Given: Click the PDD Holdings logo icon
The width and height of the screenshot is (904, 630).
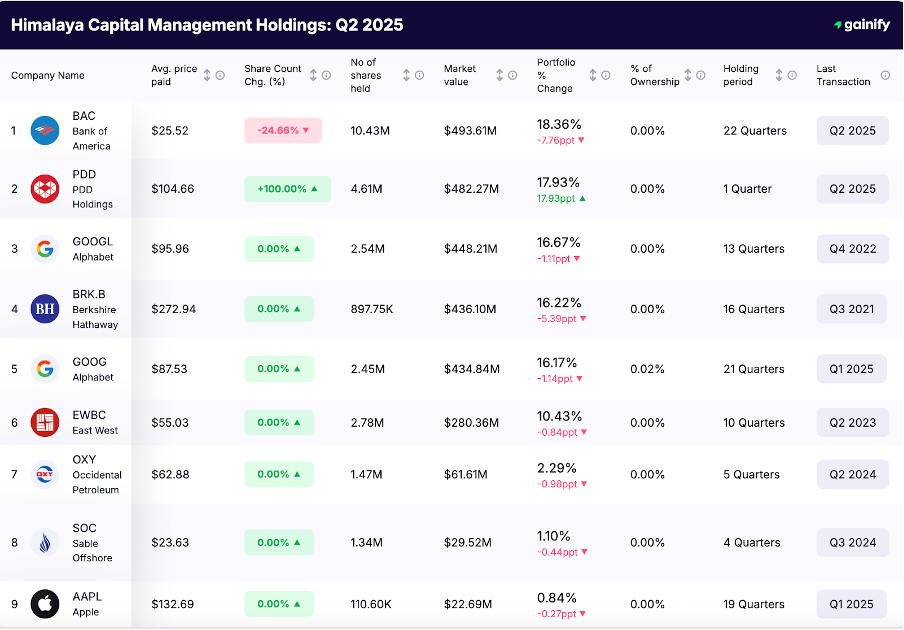Looking at the screenshot, I should (45, 189).
